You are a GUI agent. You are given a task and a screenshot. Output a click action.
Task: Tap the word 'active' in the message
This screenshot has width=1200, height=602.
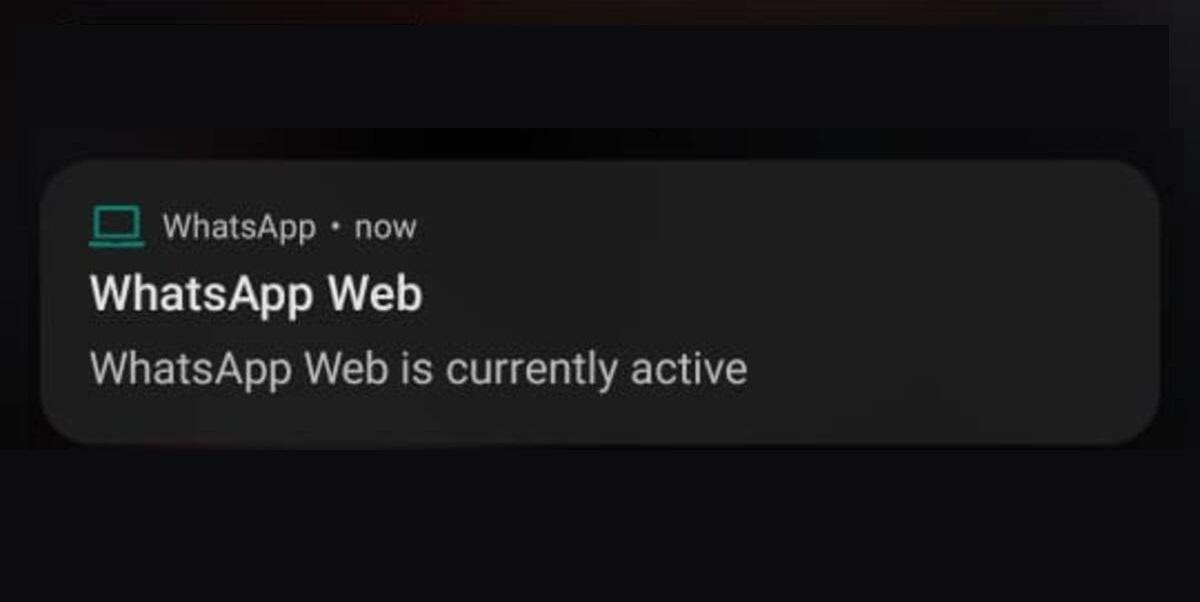coord(689,368)
